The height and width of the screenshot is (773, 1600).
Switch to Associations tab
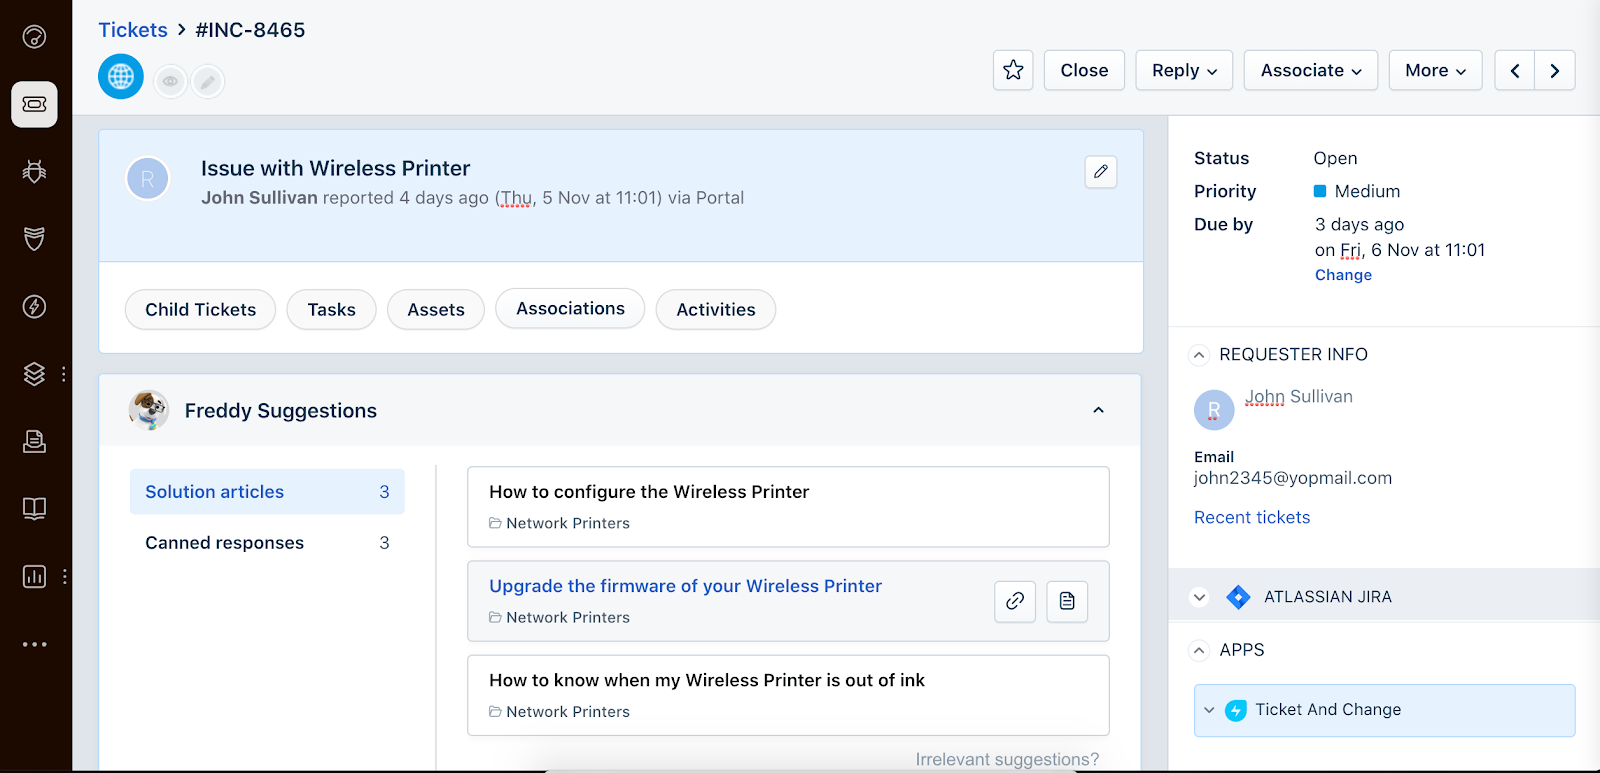(x=570, y=308)
